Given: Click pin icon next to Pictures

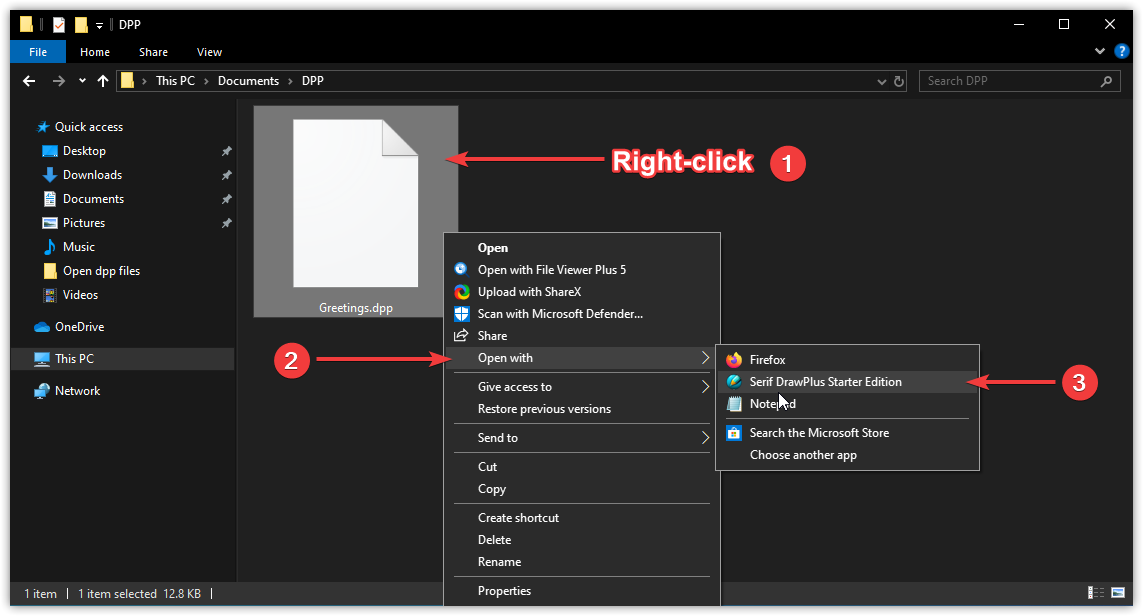Looking at the screenshot, I should pos(227,223).
